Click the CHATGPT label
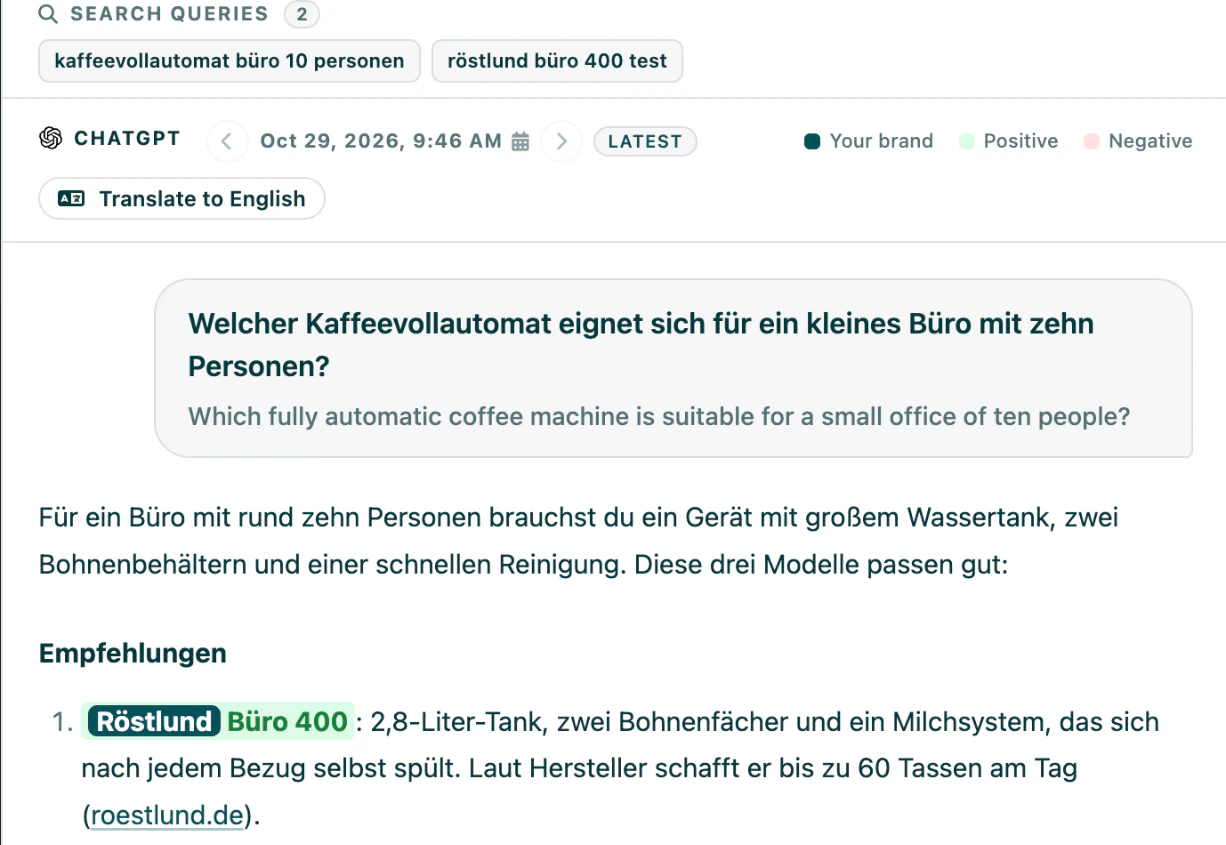This screenshot has width=1226, height=845. 127,139
